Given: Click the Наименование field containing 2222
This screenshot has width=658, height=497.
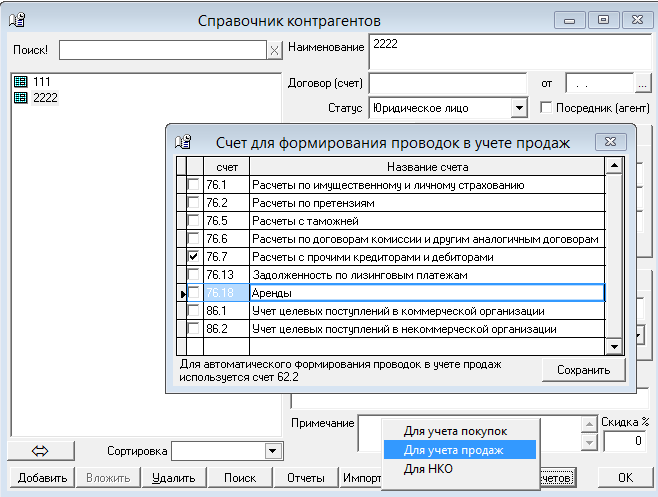Looking at the screenshot, I should coord(510,52).
